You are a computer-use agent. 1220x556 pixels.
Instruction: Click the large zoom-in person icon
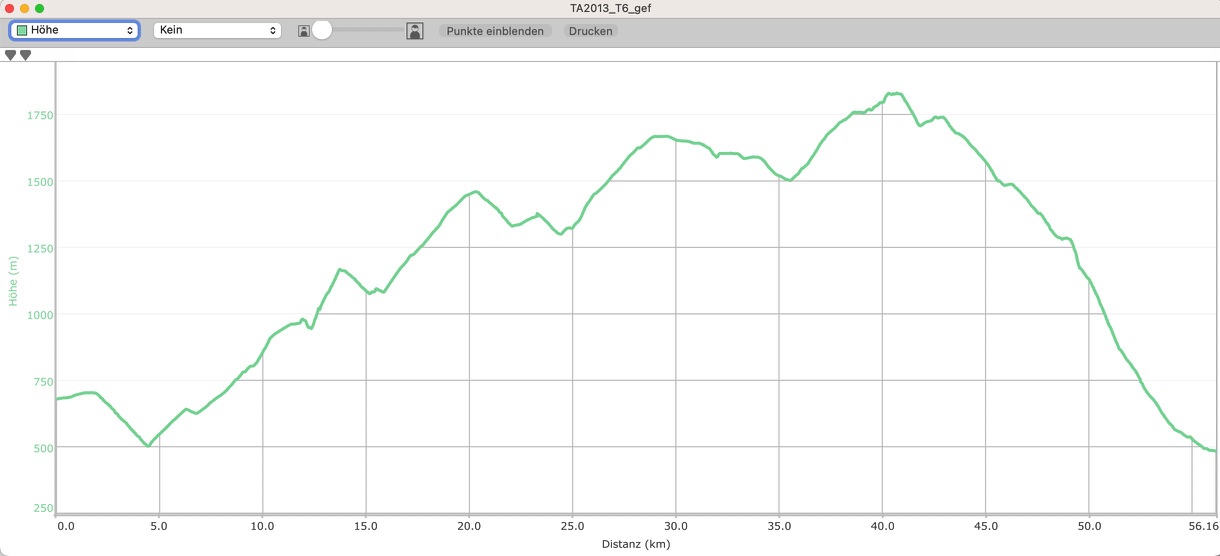pyautogui.click(x=415, y=31)
